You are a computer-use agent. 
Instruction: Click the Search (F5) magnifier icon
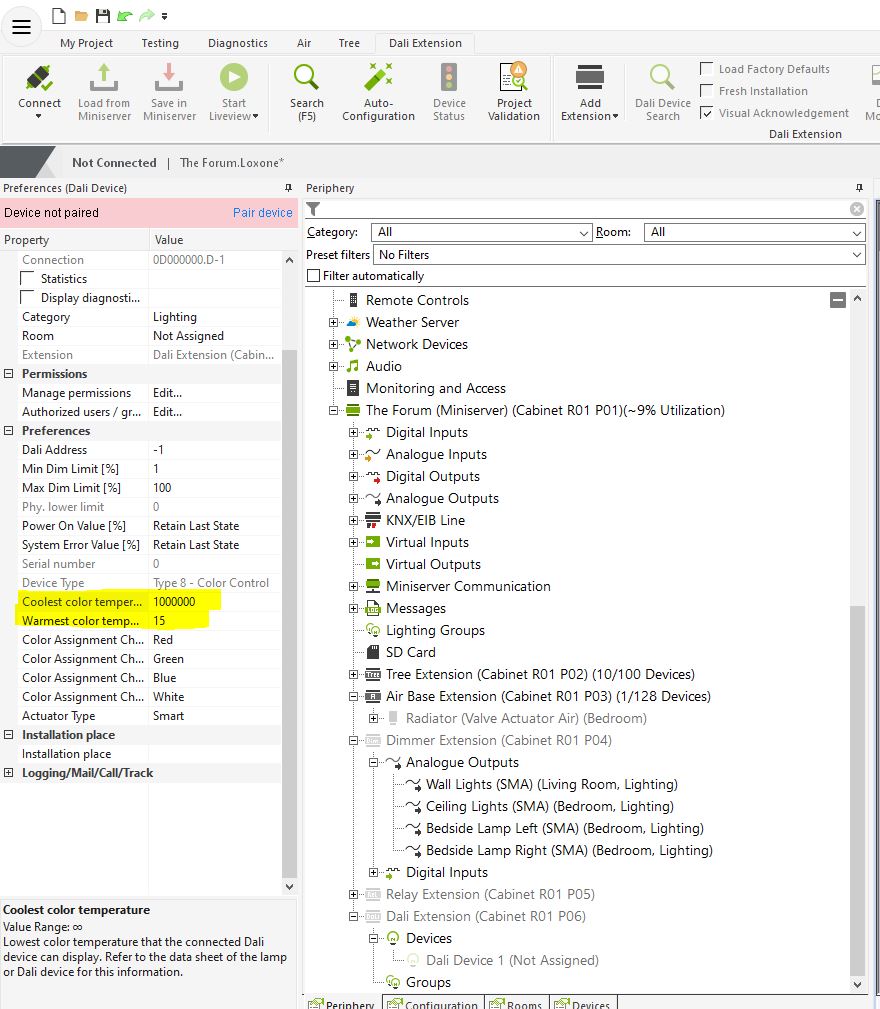[306, 79]
